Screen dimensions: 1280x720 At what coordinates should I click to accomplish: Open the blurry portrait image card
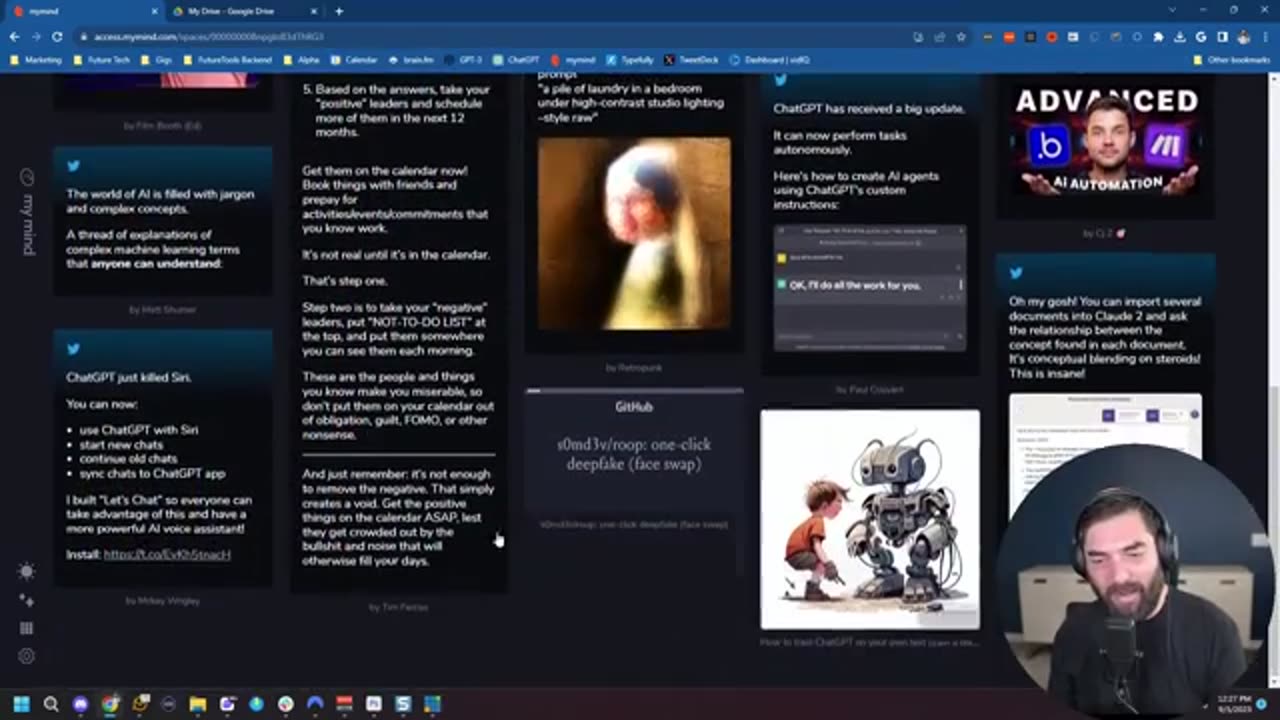click(634, 234)
